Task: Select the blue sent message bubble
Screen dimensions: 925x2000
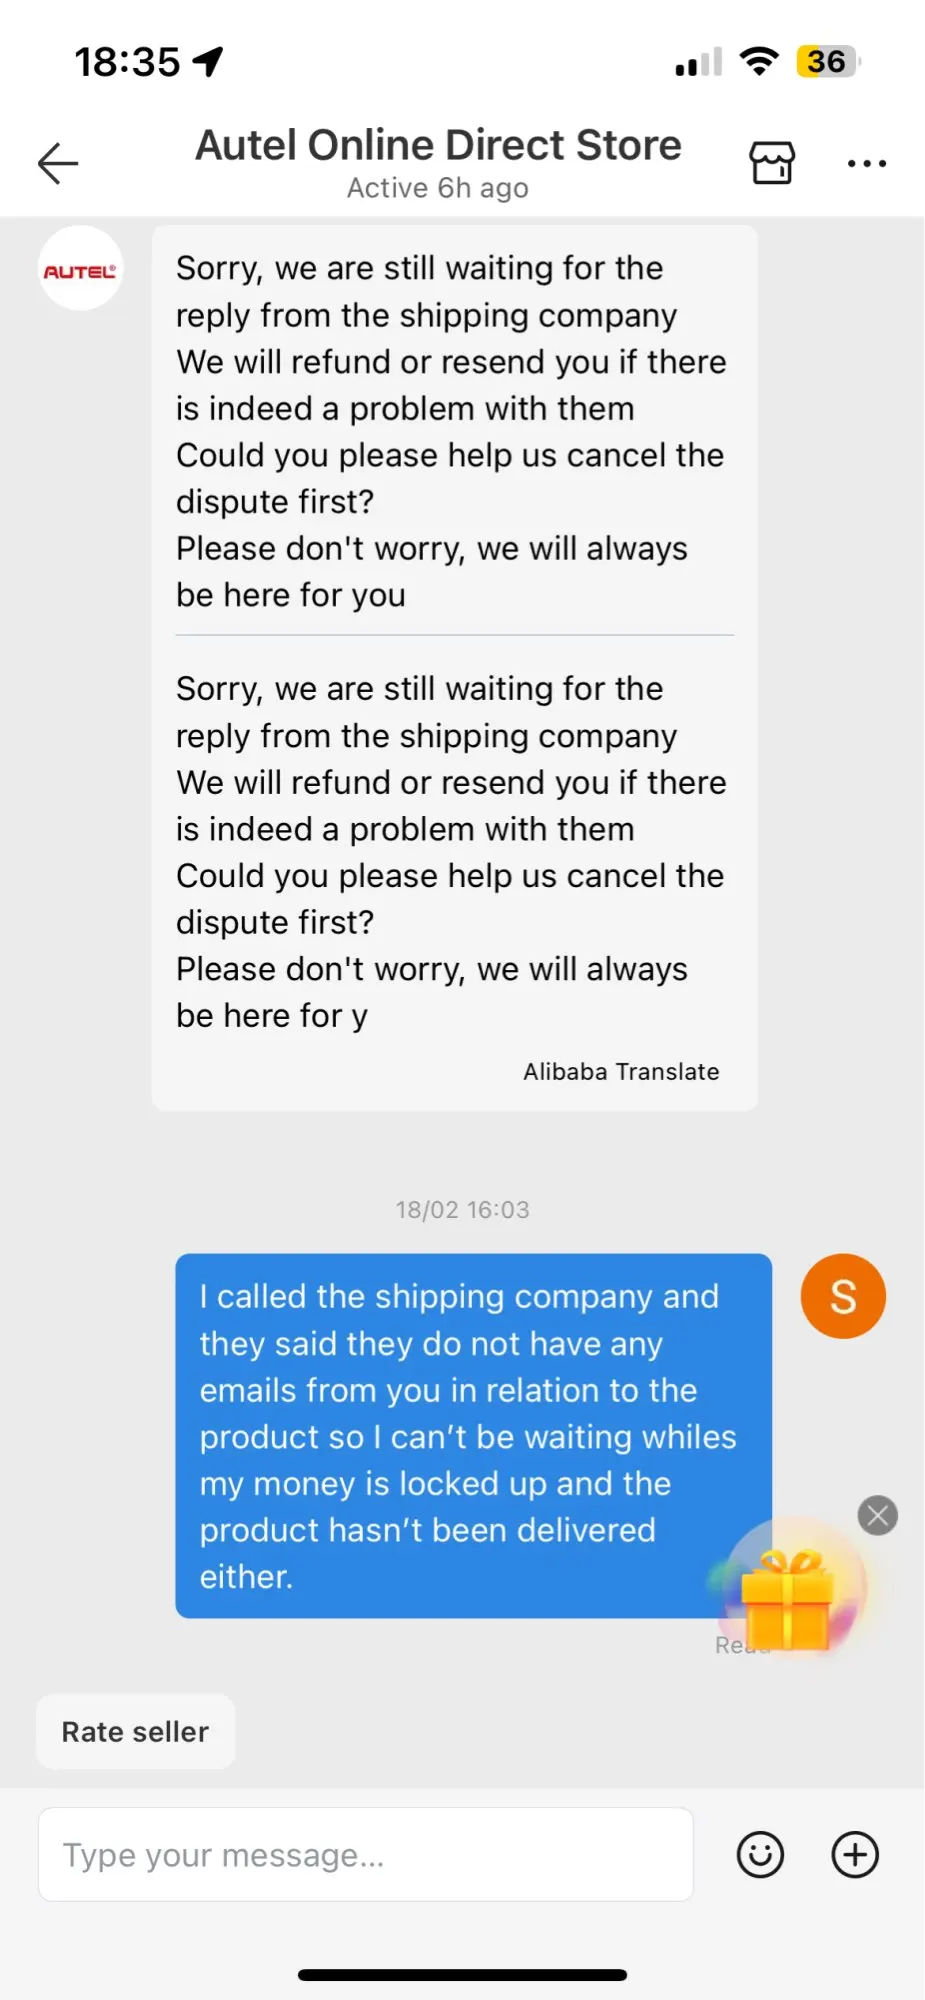Action: (x=473, y=1436)
